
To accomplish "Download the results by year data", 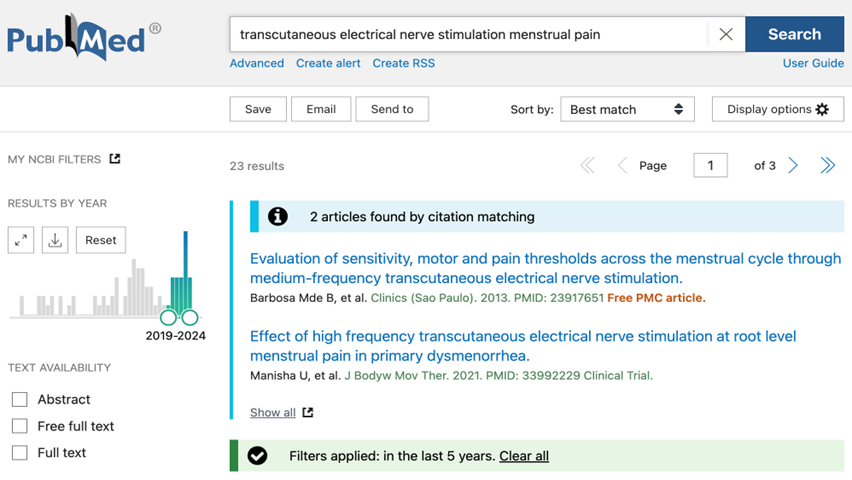I will coord(55,240).
